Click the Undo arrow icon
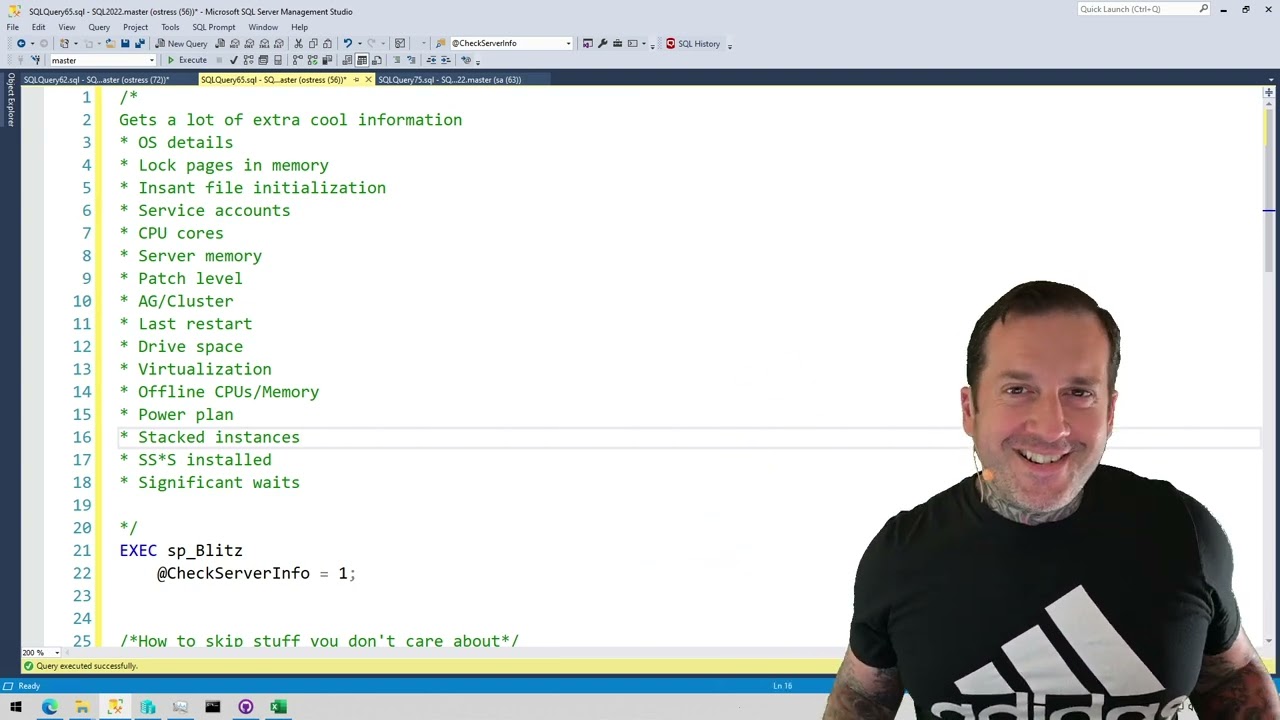The image size is (1280, 720). click(x=348, y=44)
